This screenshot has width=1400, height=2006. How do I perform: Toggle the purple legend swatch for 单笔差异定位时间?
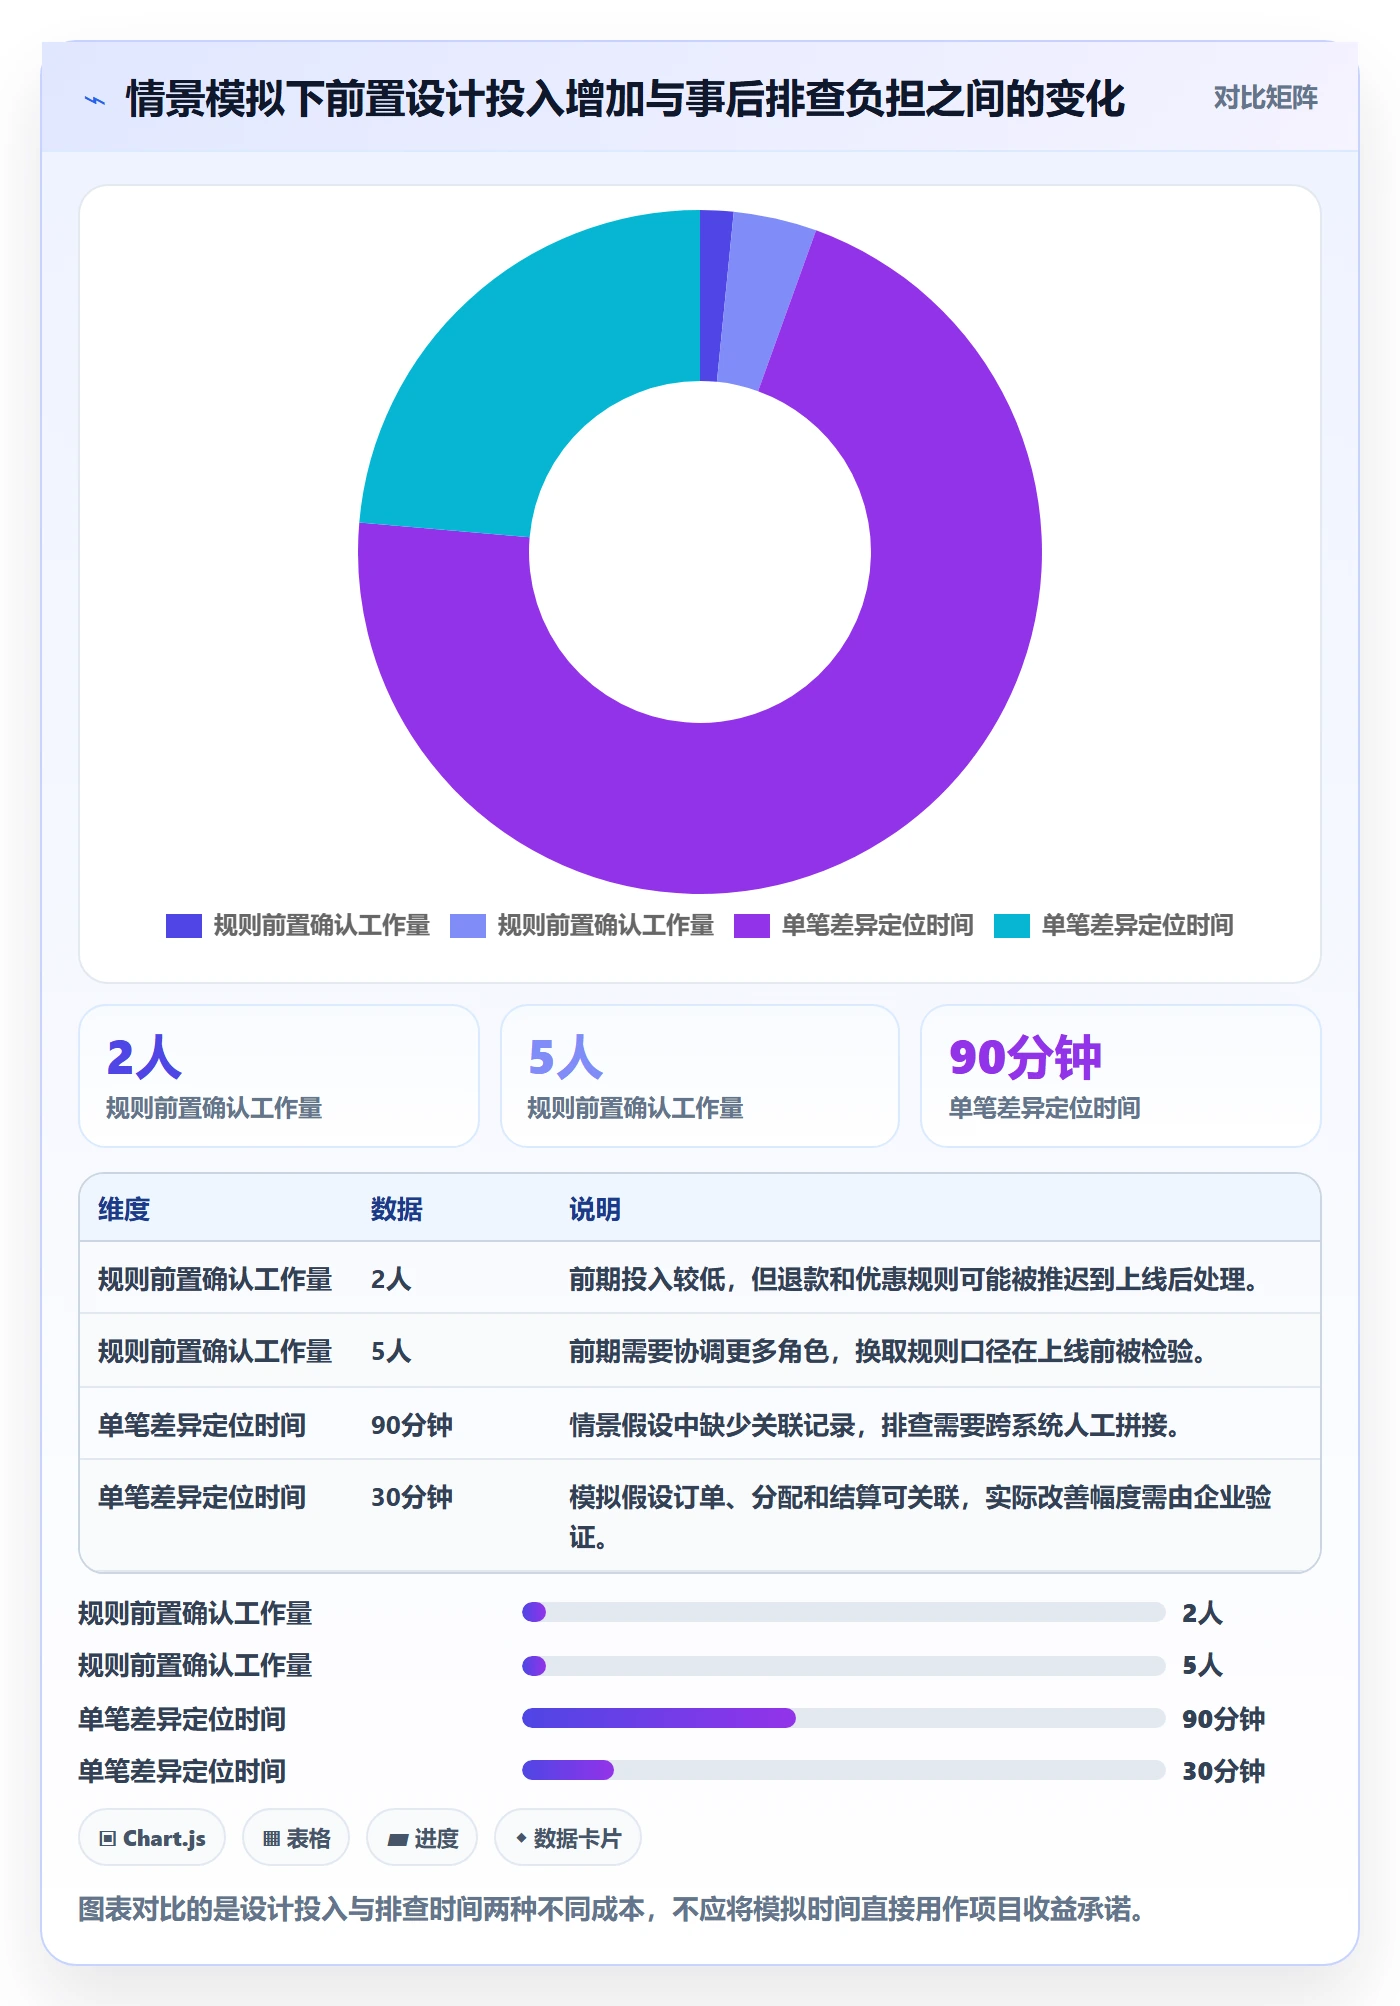pos(752,926)
